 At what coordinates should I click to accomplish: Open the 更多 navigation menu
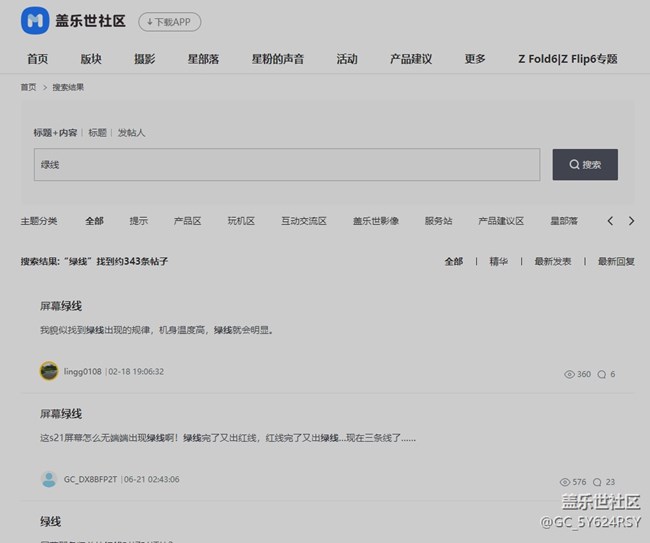(475, 59)
